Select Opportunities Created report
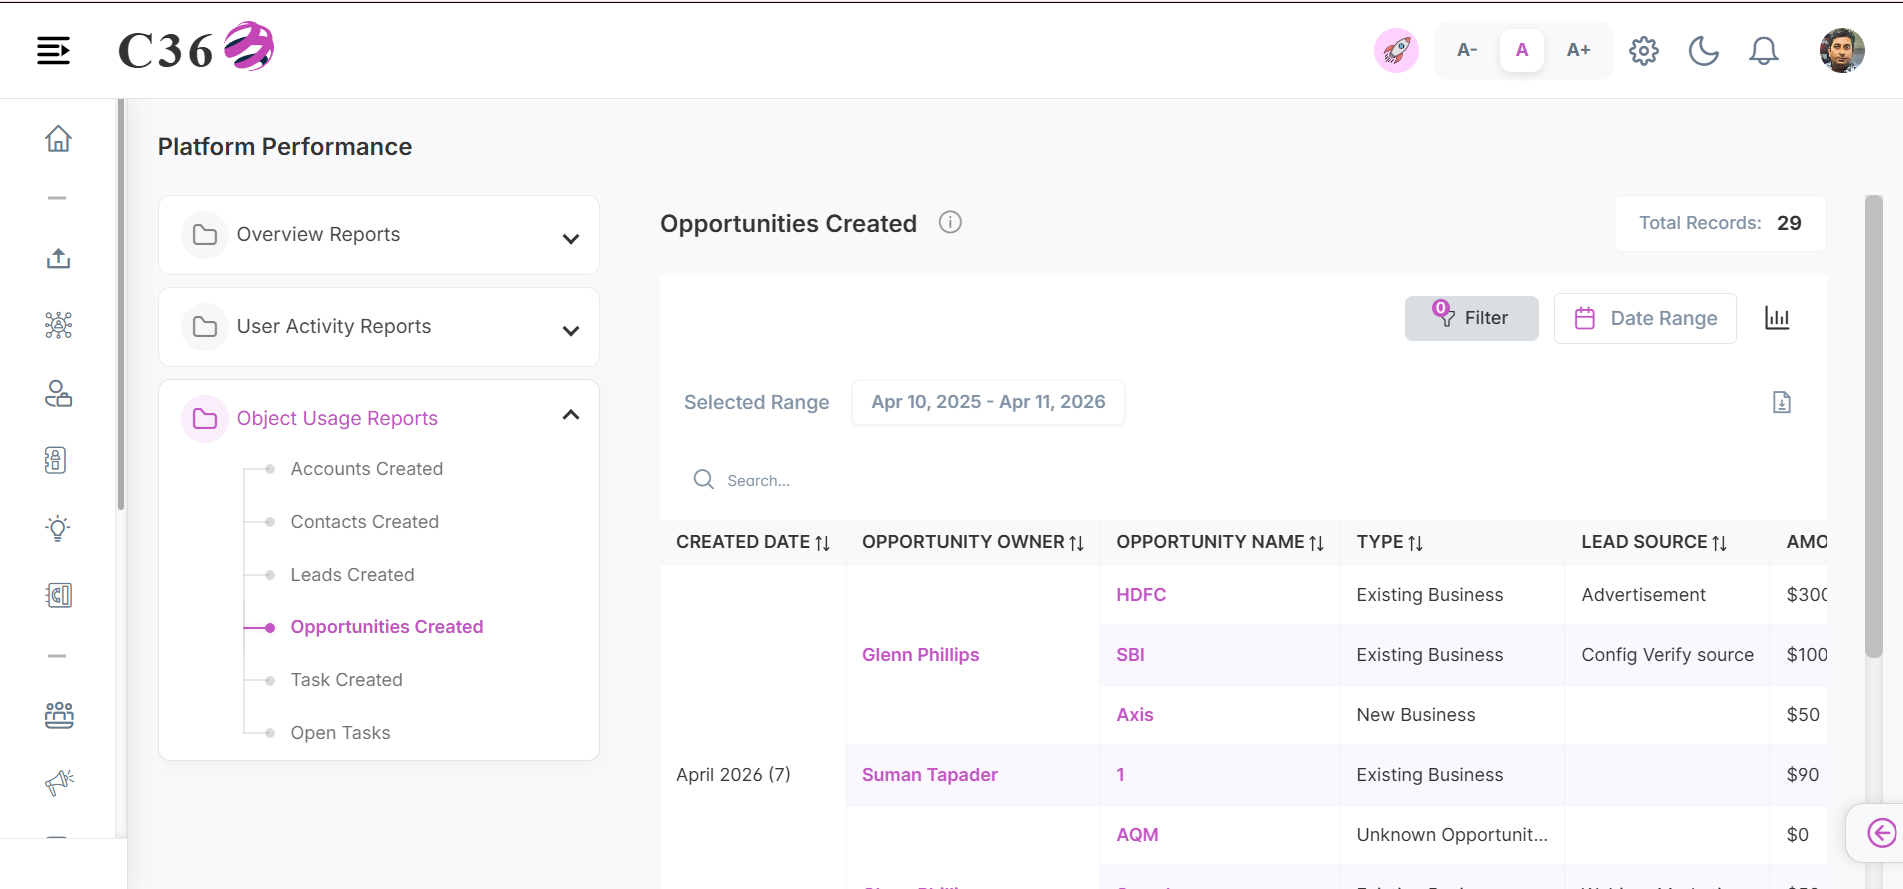Image resolution: width=1903 pixels, height=889 pixels. click(387, 627)
